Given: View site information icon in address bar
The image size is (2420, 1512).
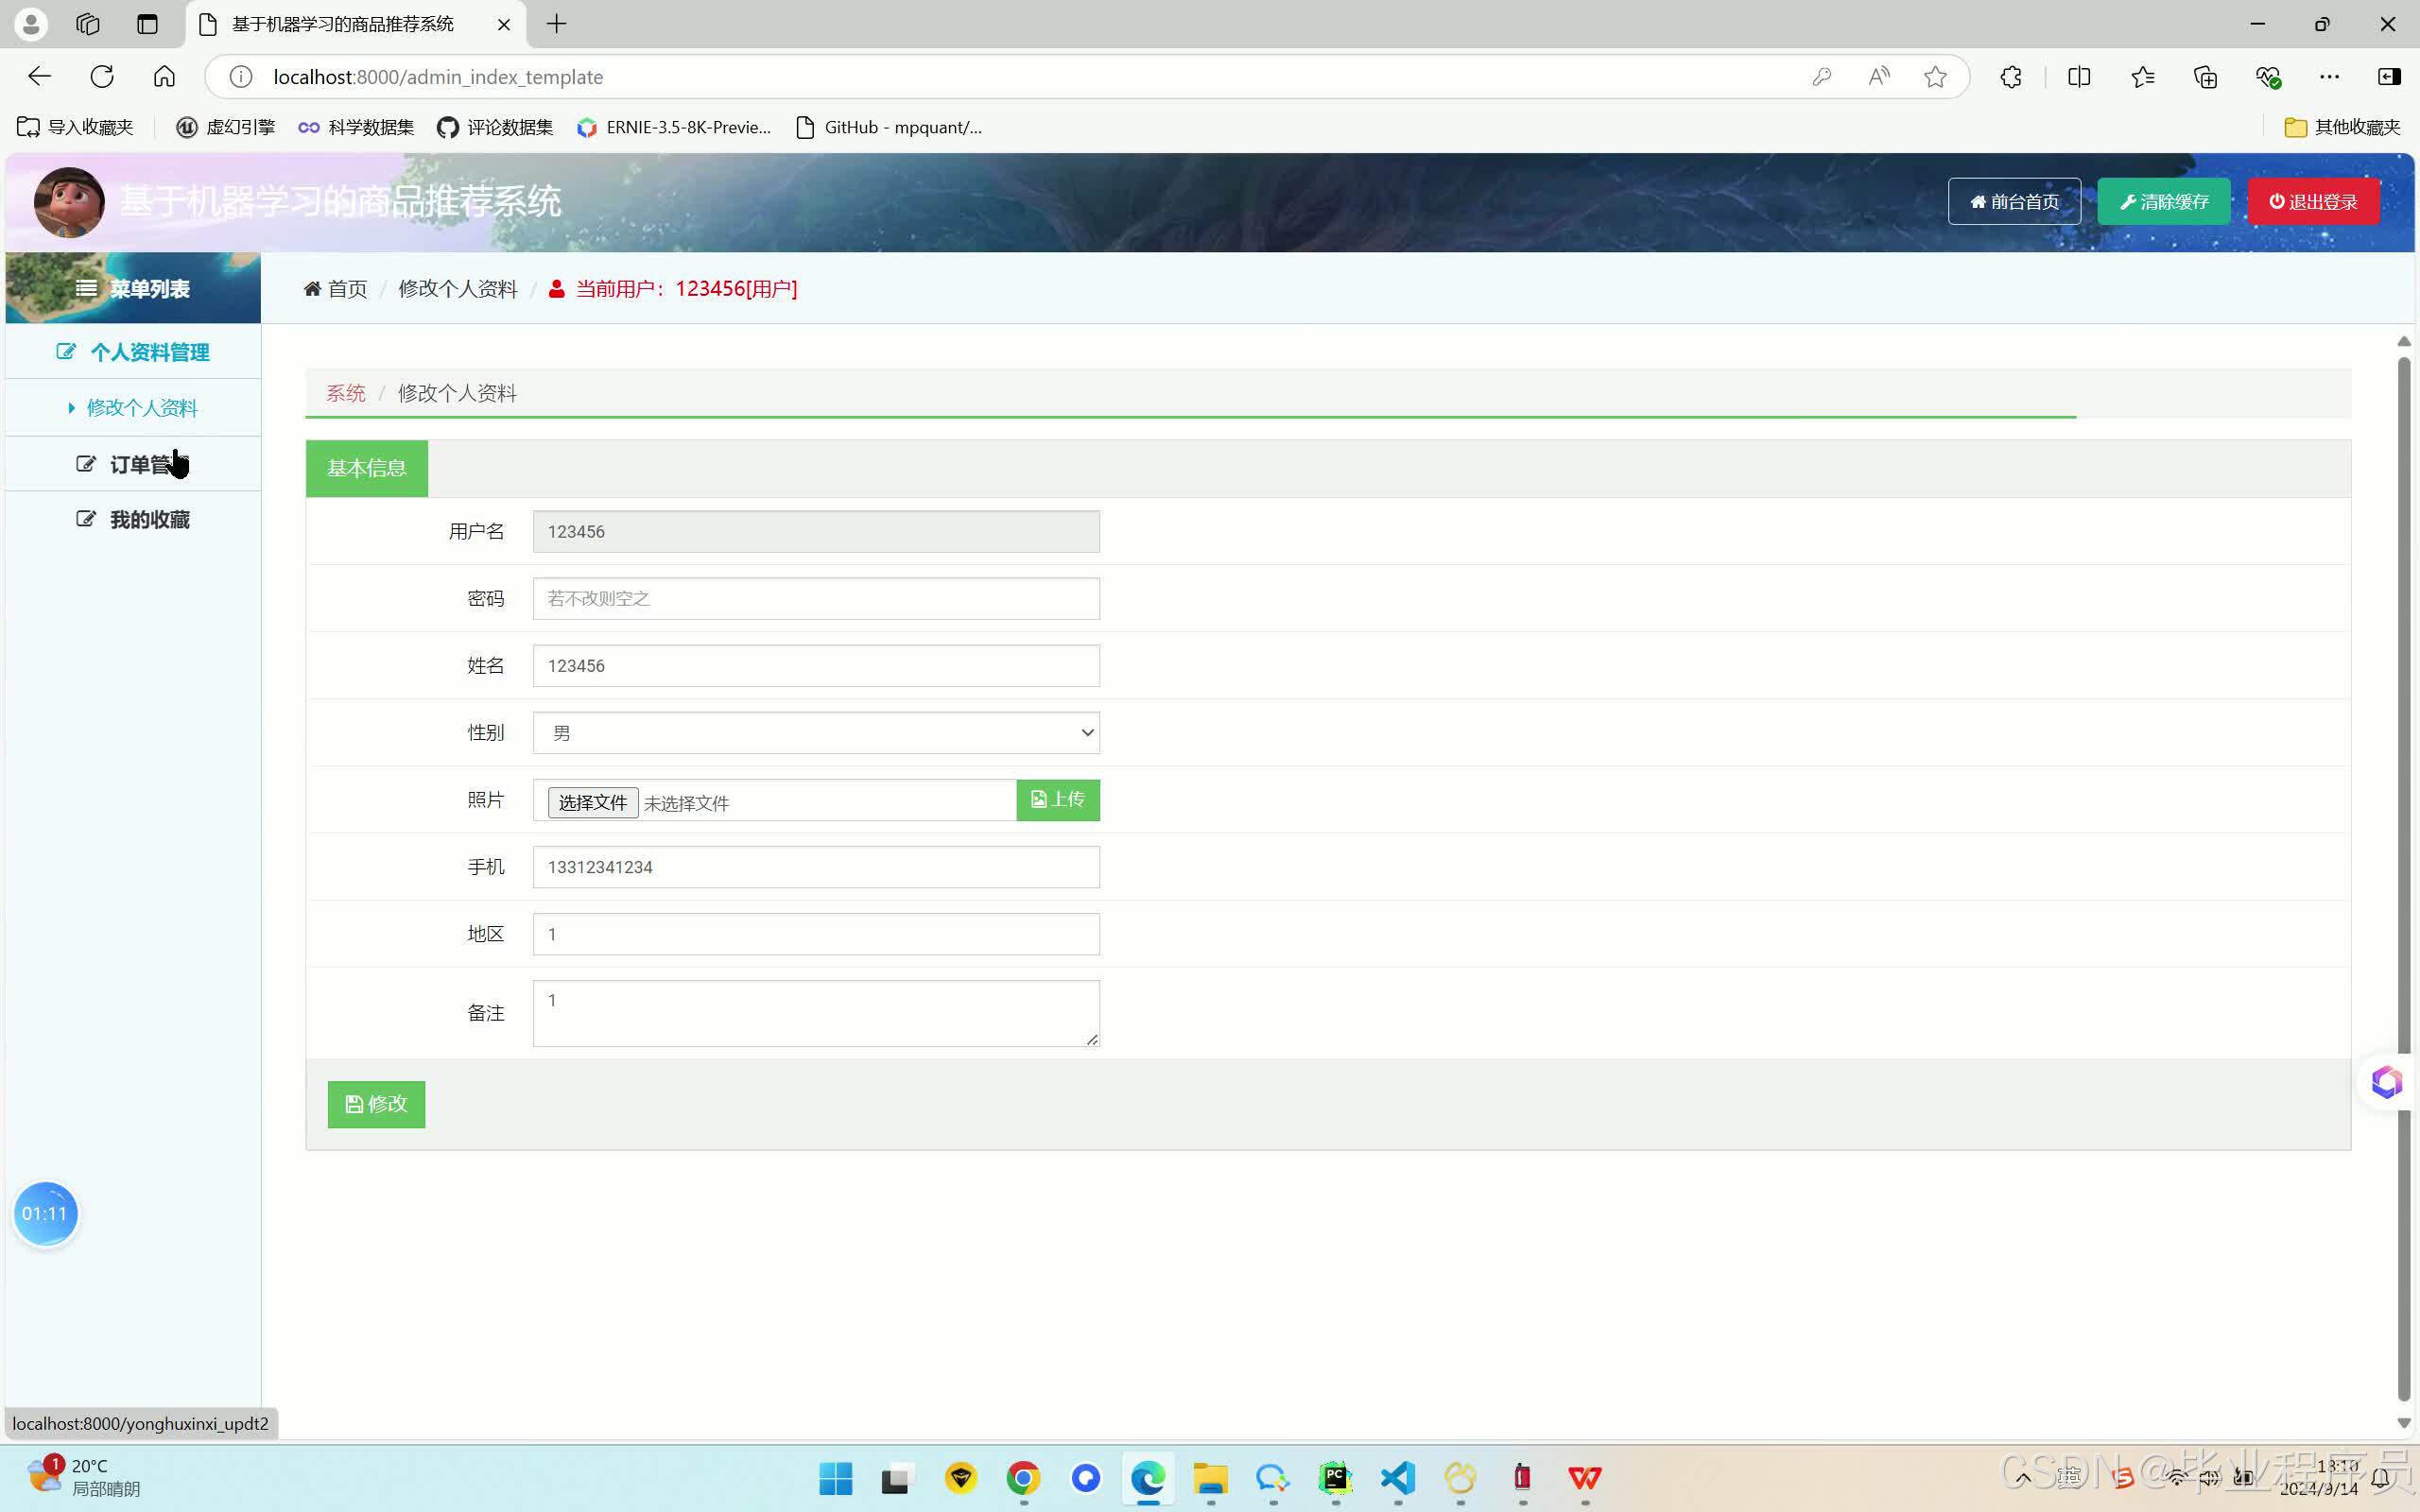Looking at the screenshot, I should pyautogui.click(x=240, y=77).
